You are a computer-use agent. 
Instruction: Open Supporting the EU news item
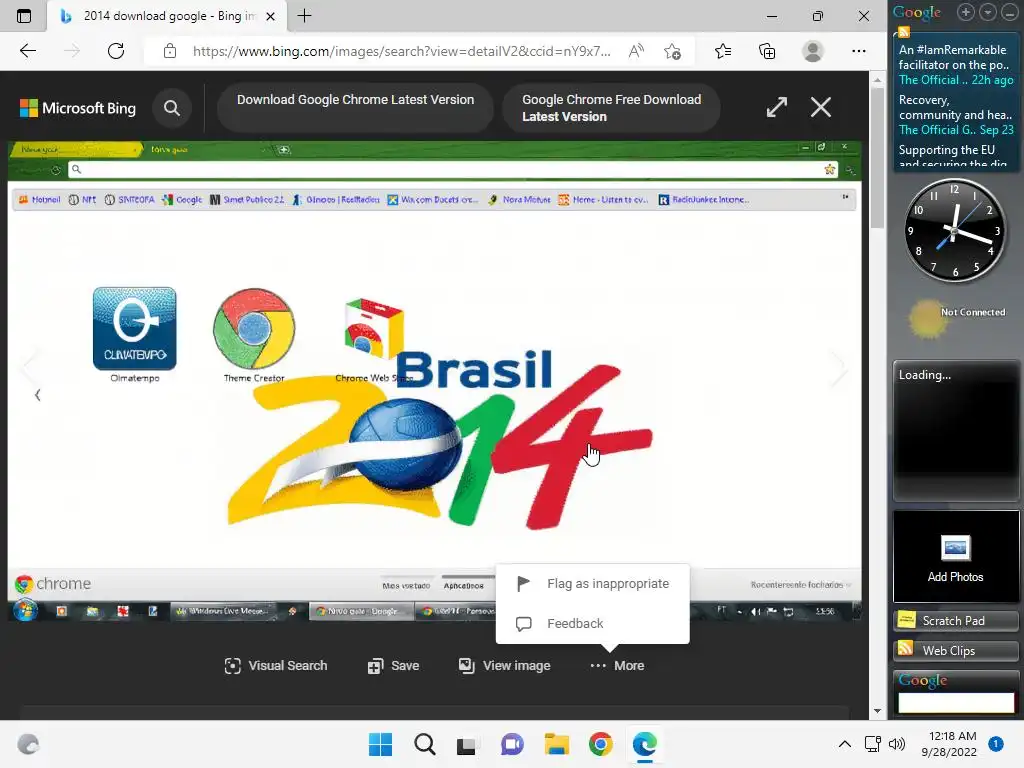955,155
